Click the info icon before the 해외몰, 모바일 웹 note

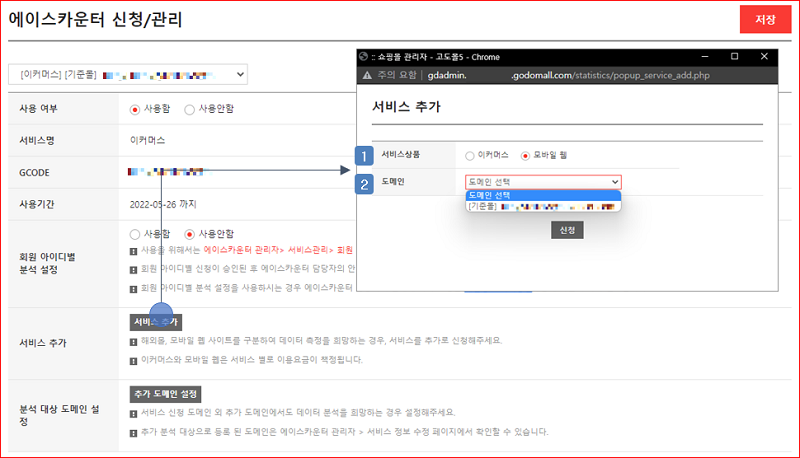click(x=135, y=341)
